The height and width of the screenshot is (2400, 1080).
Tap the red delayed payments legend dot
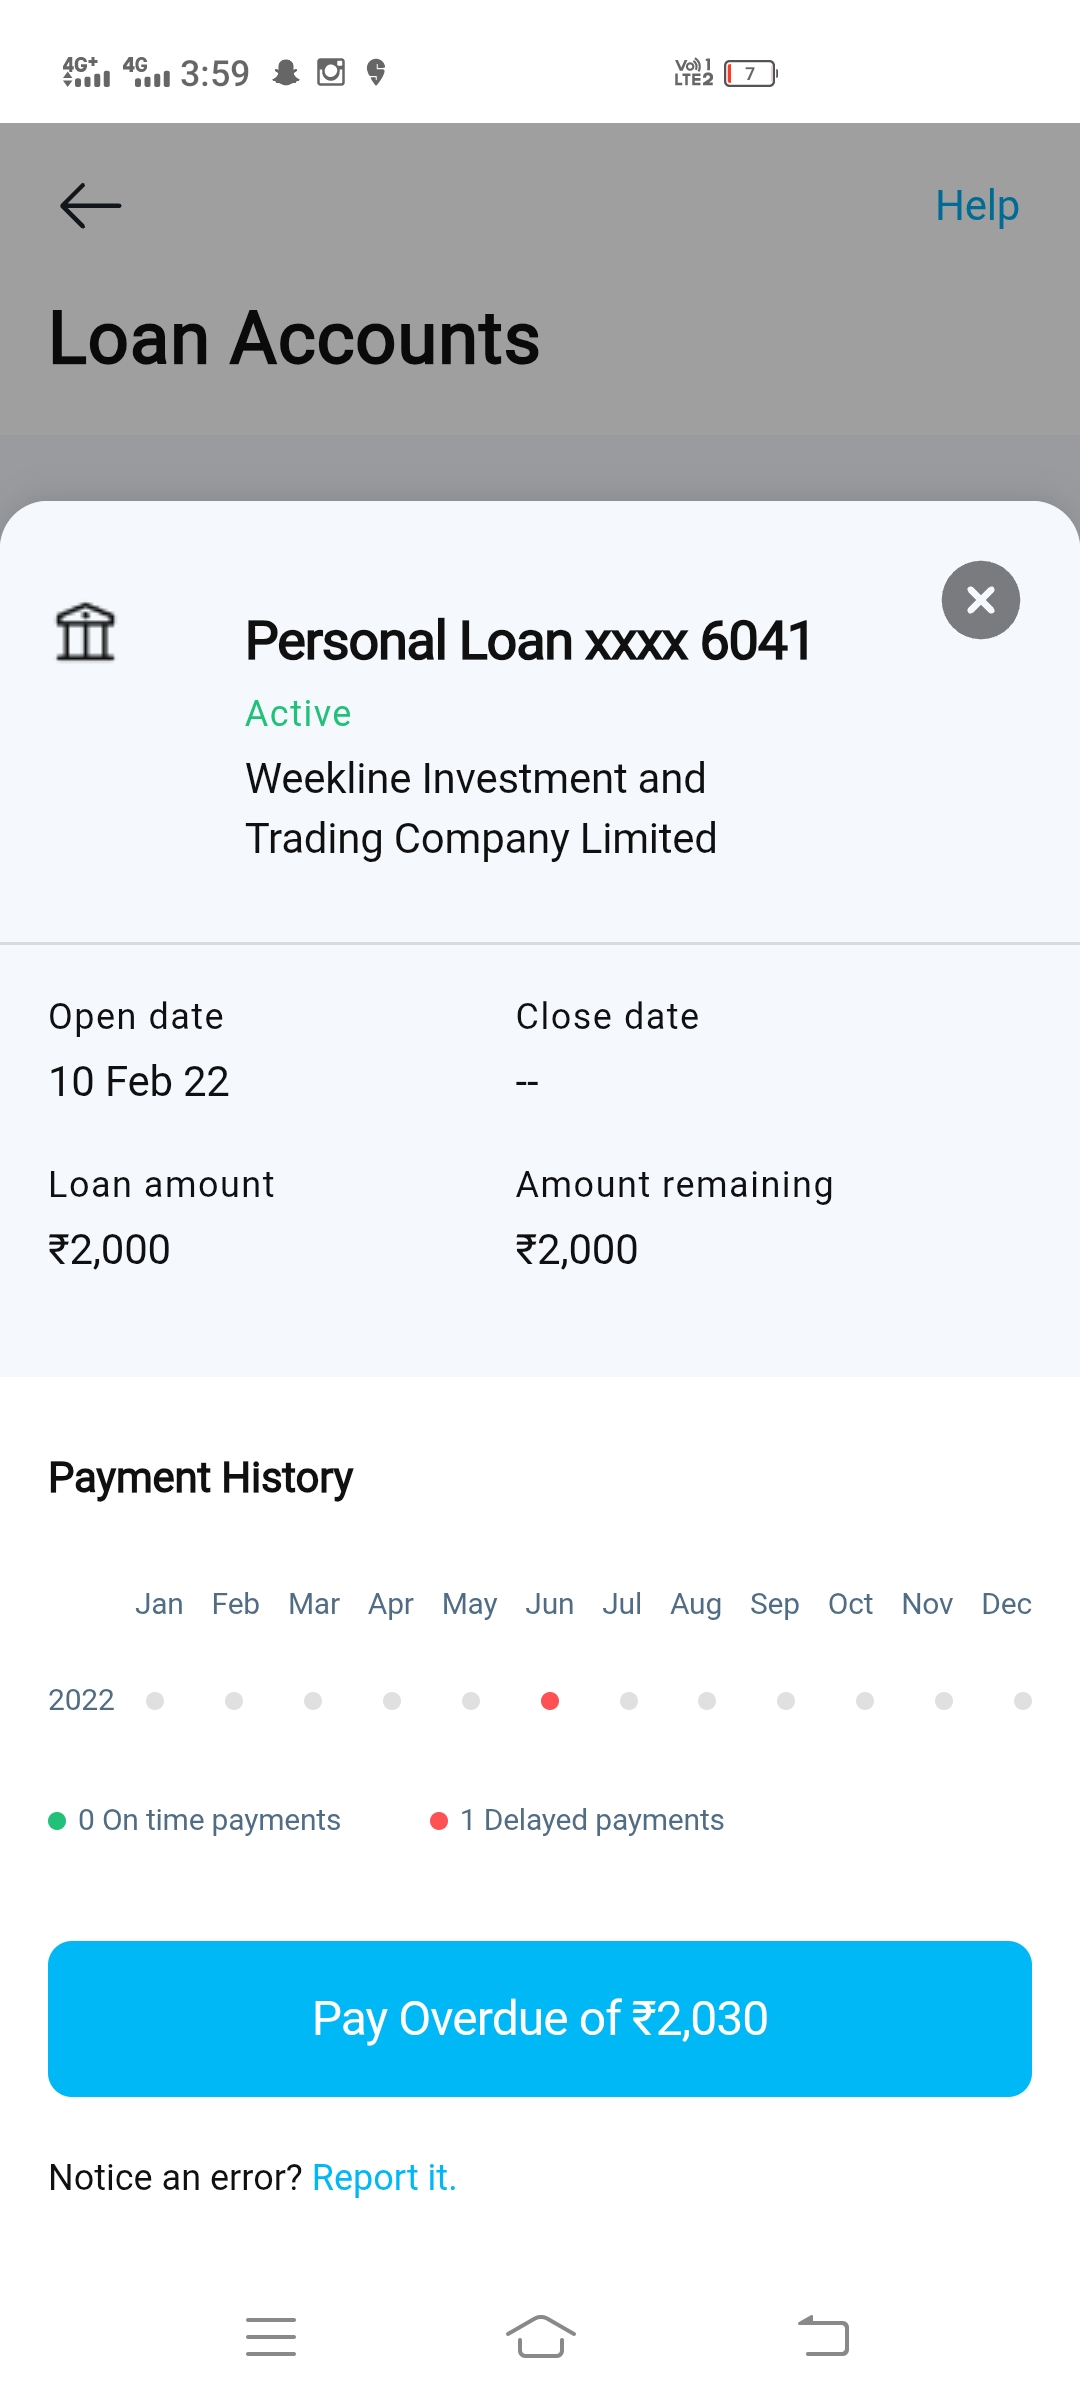[x=438, y=1821]
